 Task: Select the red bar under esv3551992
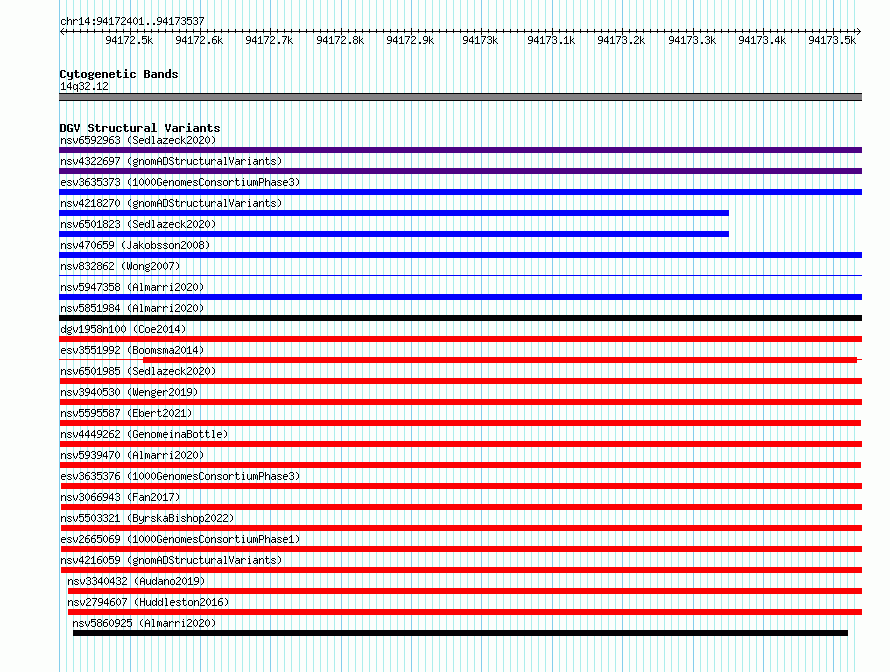tap(500, 360)
